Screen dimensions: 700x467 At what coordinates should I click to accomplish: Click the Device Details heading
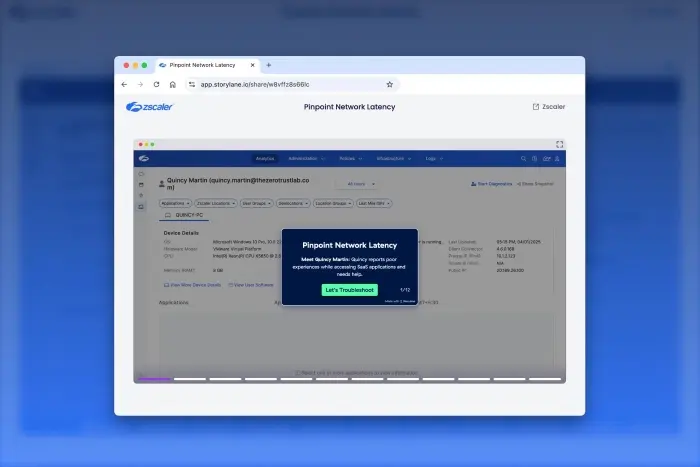[x=181, y=233]
